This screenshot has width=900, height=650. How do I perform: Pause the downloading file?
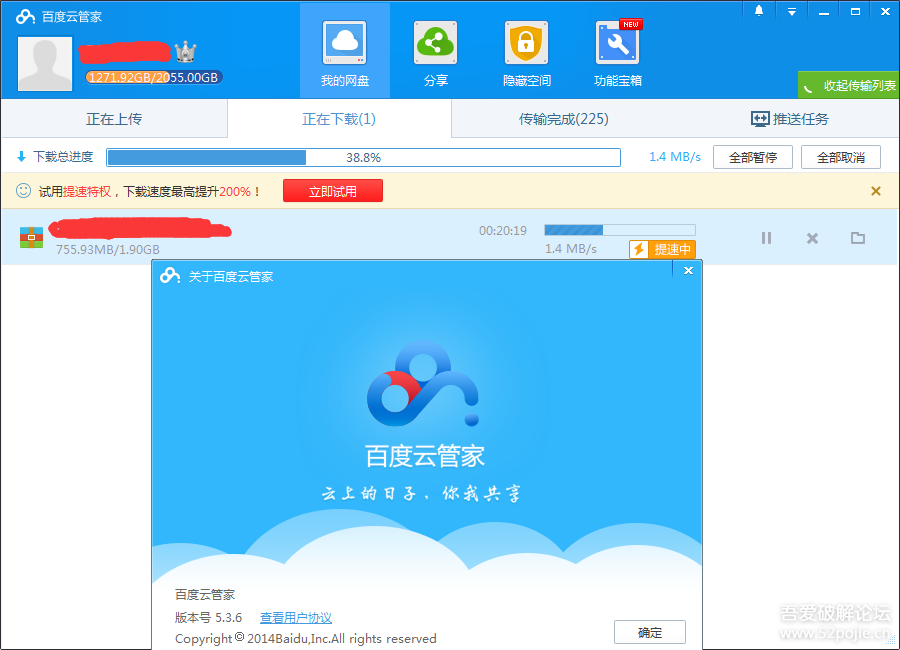[766, 238]
